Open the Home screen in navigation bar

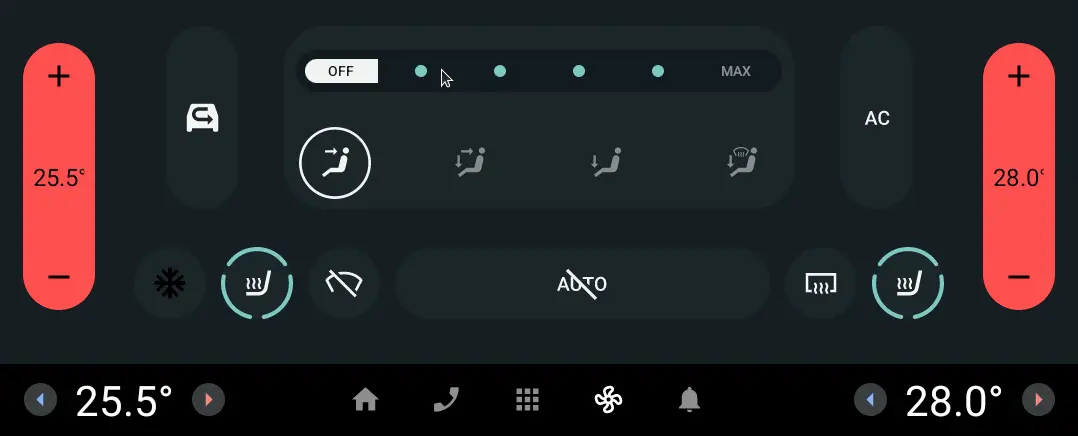[x=365, y=400]
